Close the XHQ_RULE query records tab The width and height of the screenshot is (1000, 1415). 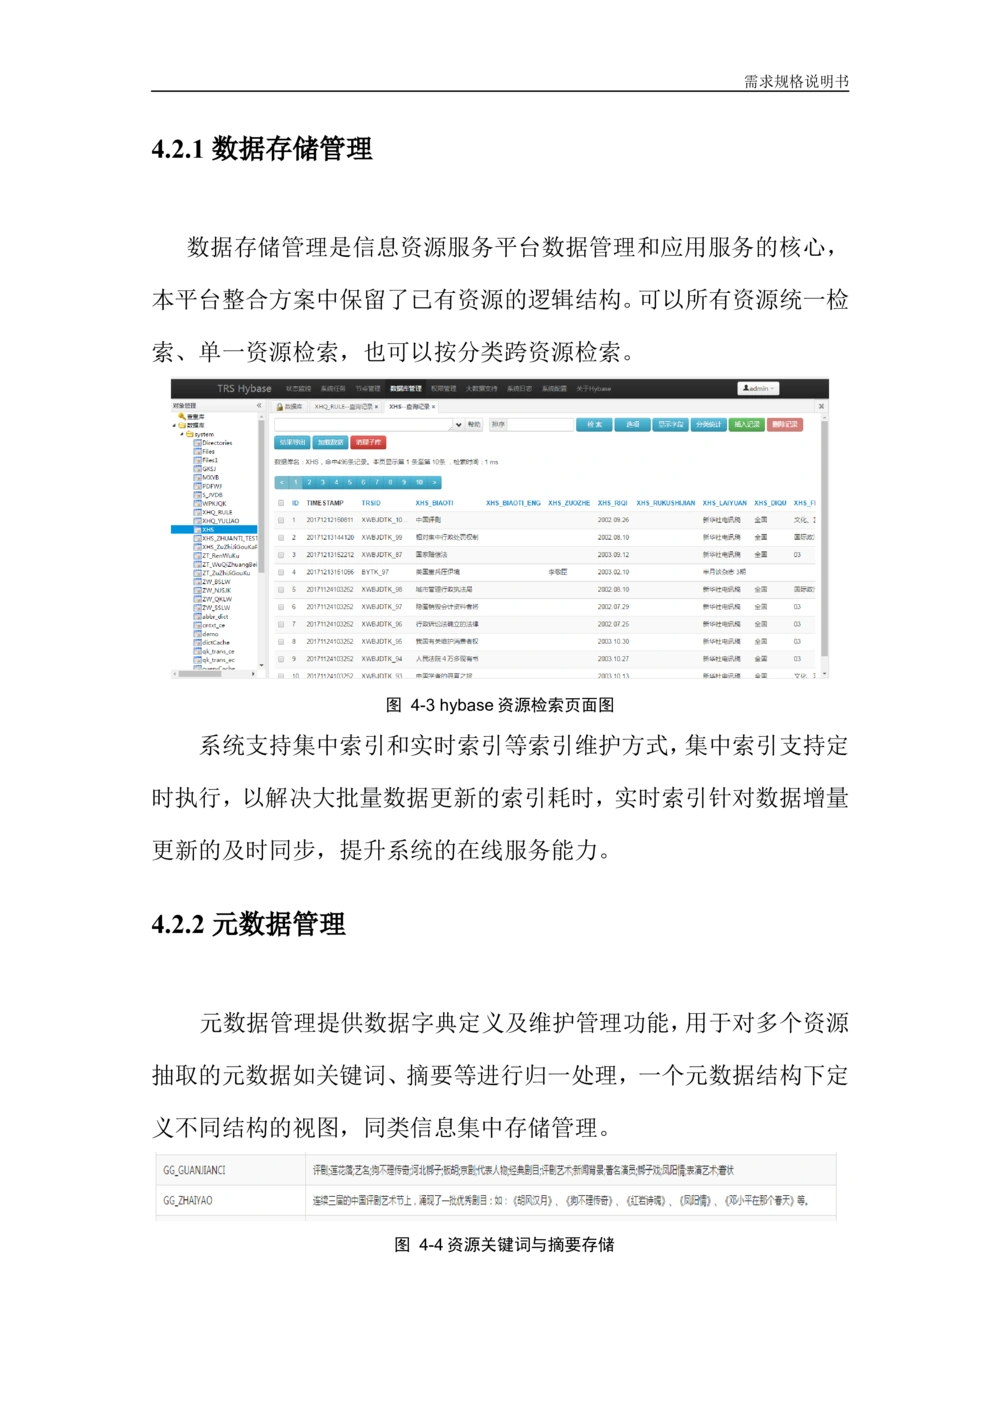377,407
